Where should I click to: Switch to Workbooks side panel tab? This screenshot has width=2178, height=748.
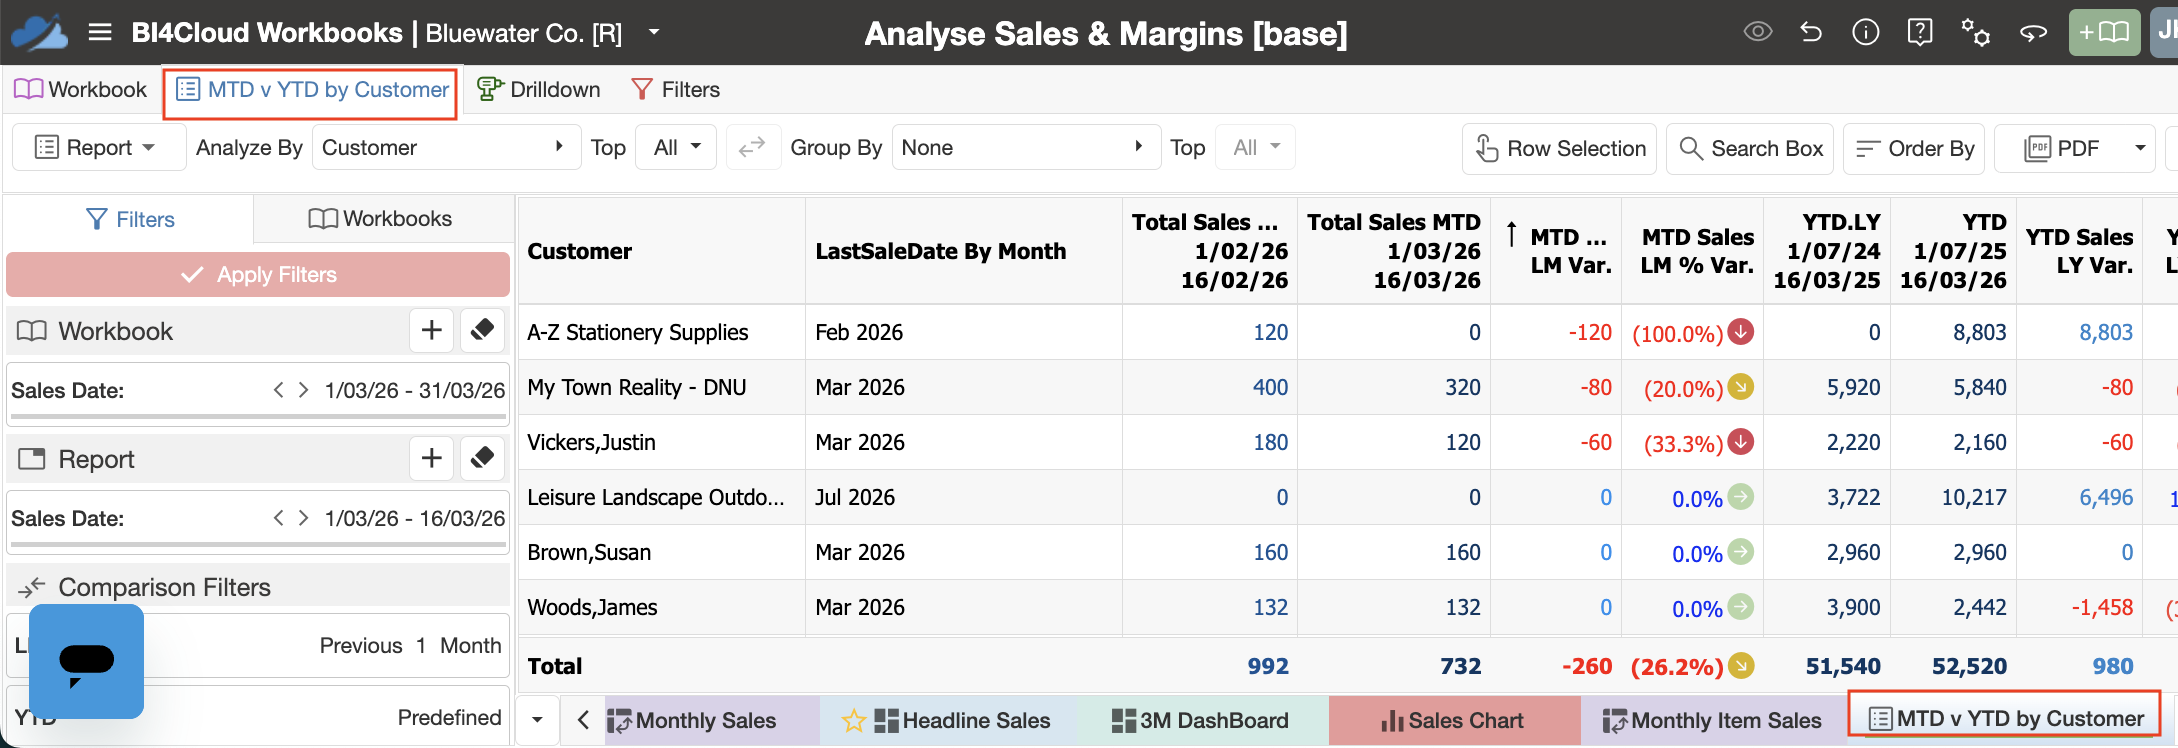(x=381, y=219)
